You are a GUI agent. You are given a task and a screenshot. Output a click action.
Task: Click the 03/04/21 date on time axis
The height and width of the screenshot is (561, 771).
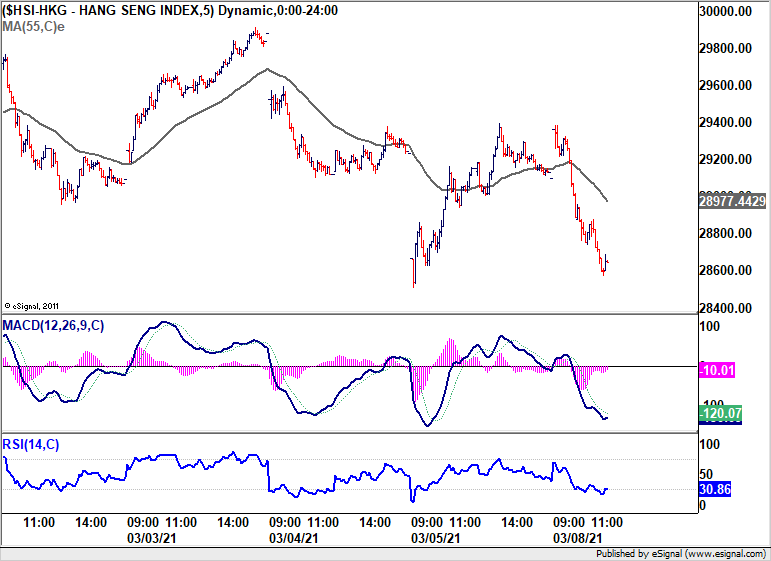tap(297, 537)
